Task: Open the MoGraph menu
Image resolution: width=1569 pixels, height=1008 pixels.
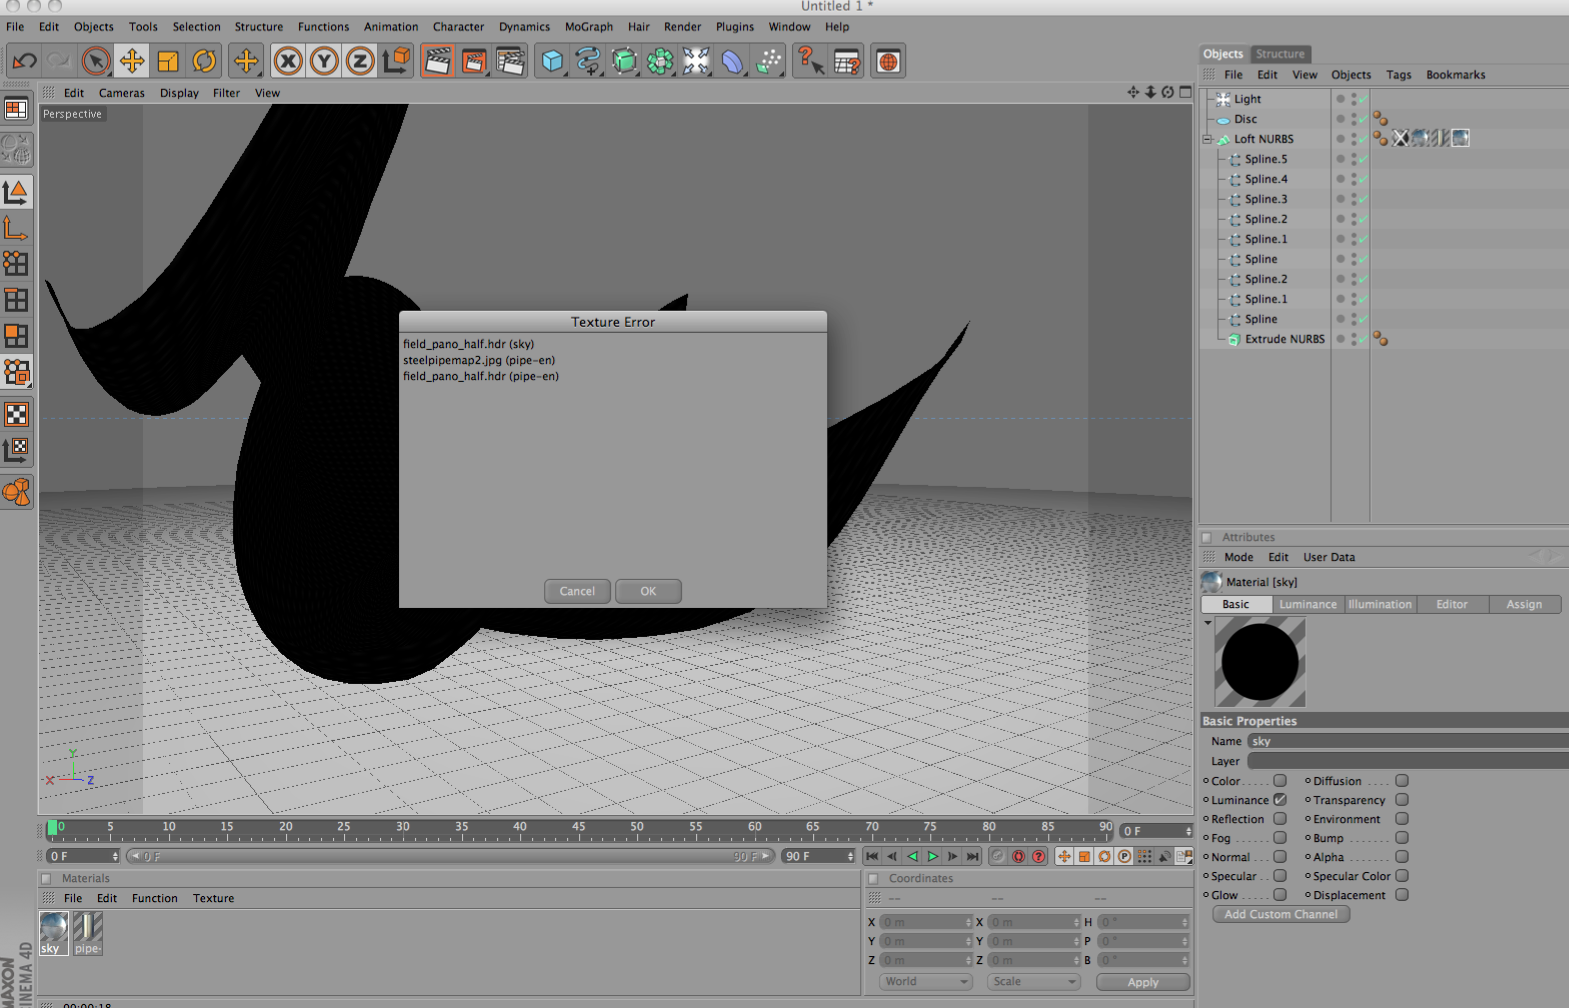Action: (x=589, y=27)
